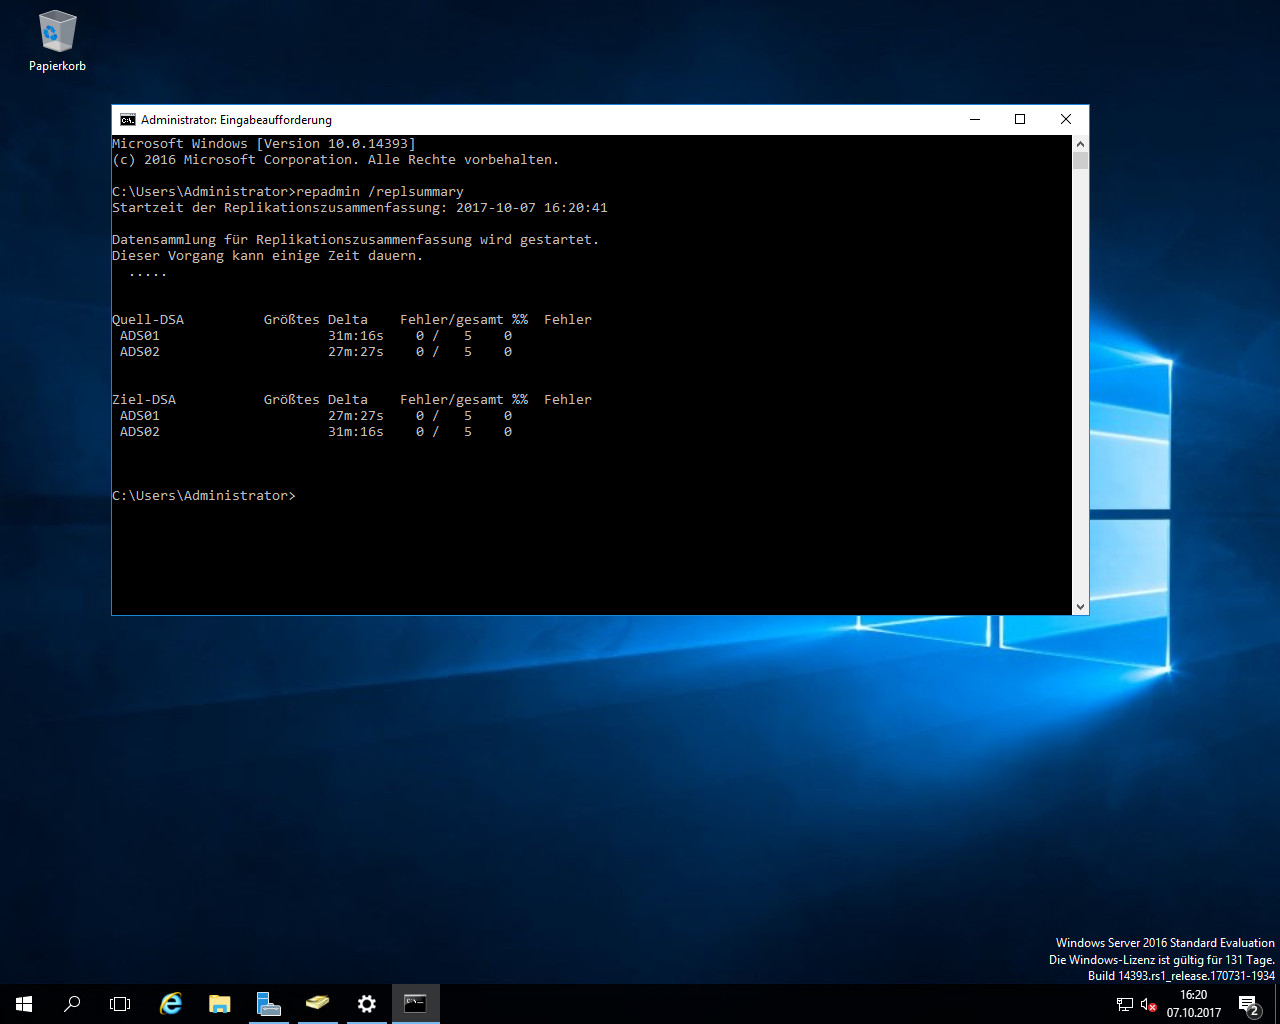Open the Settings gear in taskbar
The height and width of the screenshot is (1024, 1280).
(x=366, y=1003)
